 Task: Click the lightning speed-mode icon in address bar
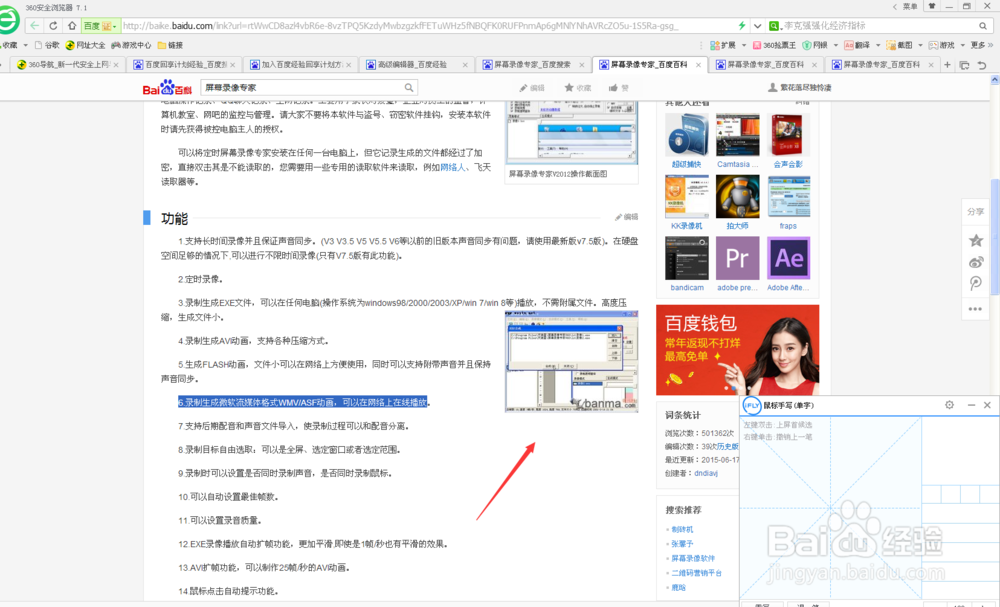point(742,26)
